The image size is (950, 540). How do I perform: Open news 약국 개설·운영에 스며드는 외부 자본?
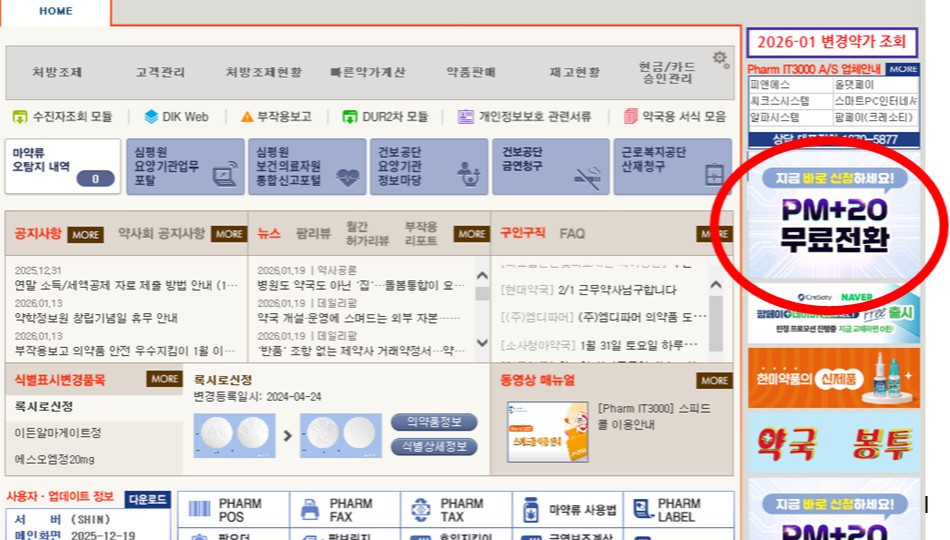tap(359, 318)
